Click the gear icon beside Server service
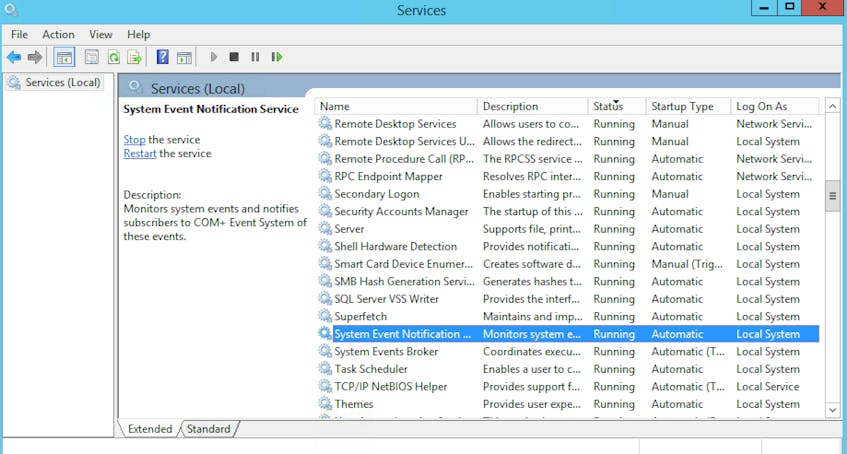The height and width of the screenshot is (454, 847). coord(325,229)
